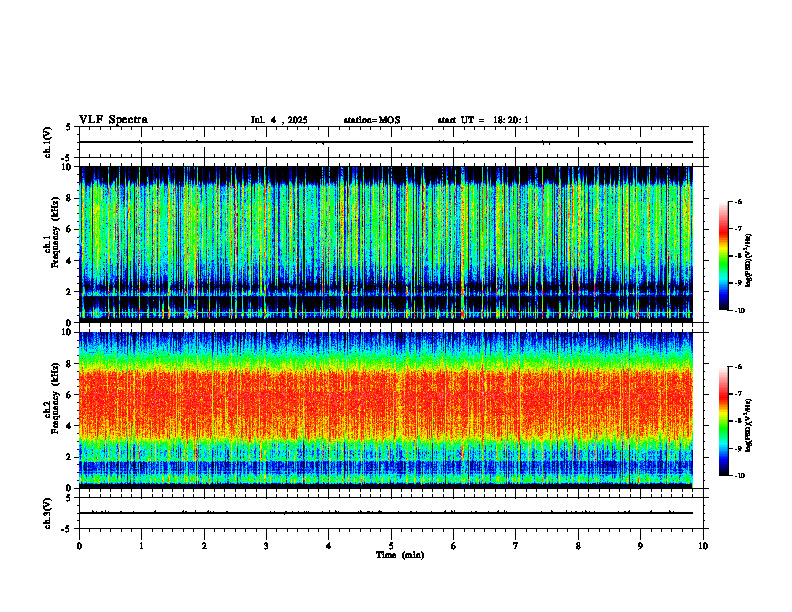Click the "5" tick label on Time axis
This screenshot has width=792, height=612.
point(391,546)
